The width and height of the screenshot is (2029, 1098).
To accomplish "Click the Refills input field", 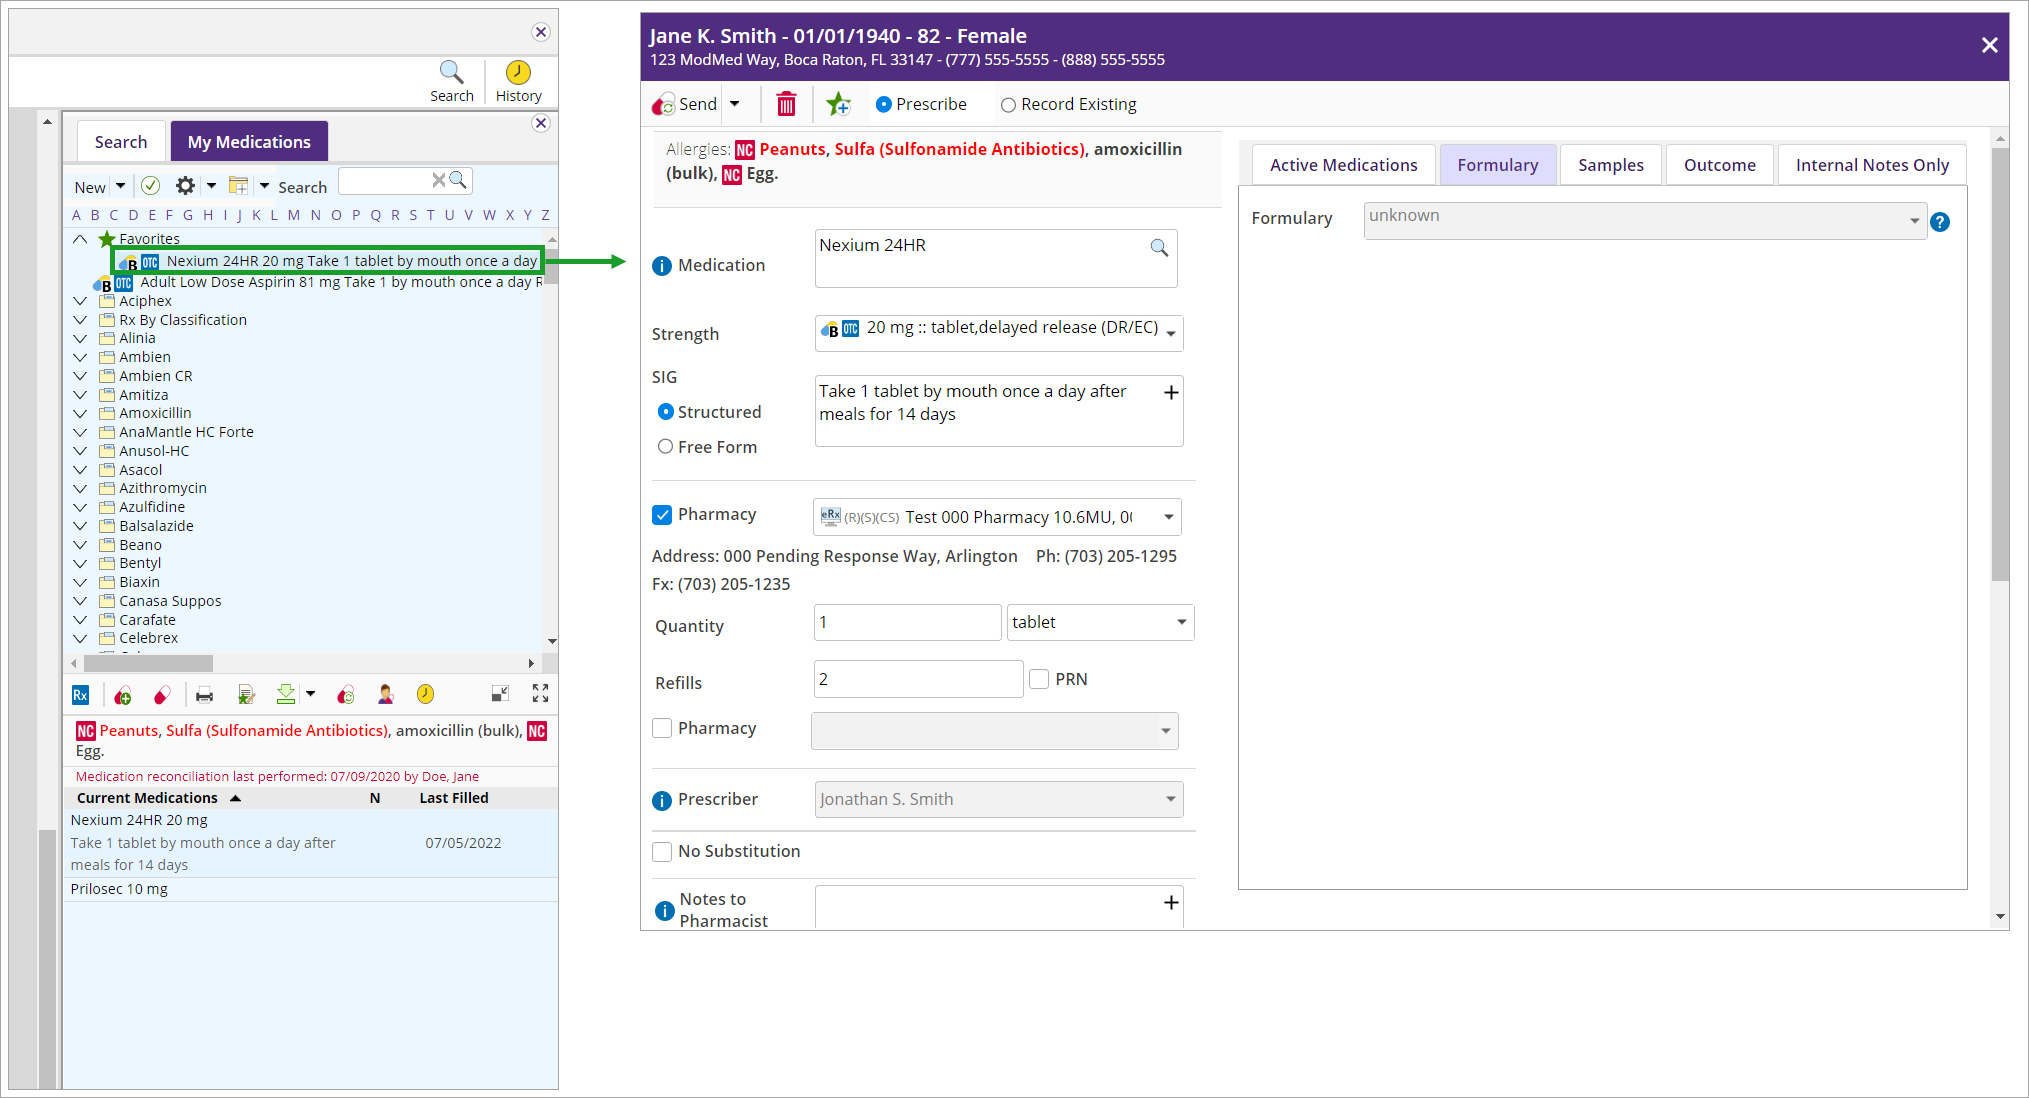I will (918, 679).
